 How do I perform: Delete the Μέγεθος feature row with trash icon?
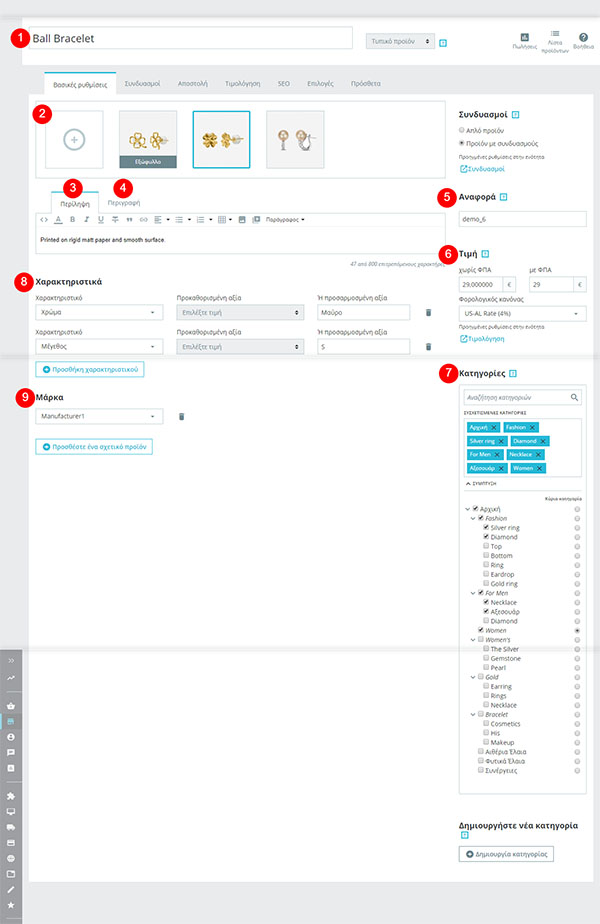(428, 346)
